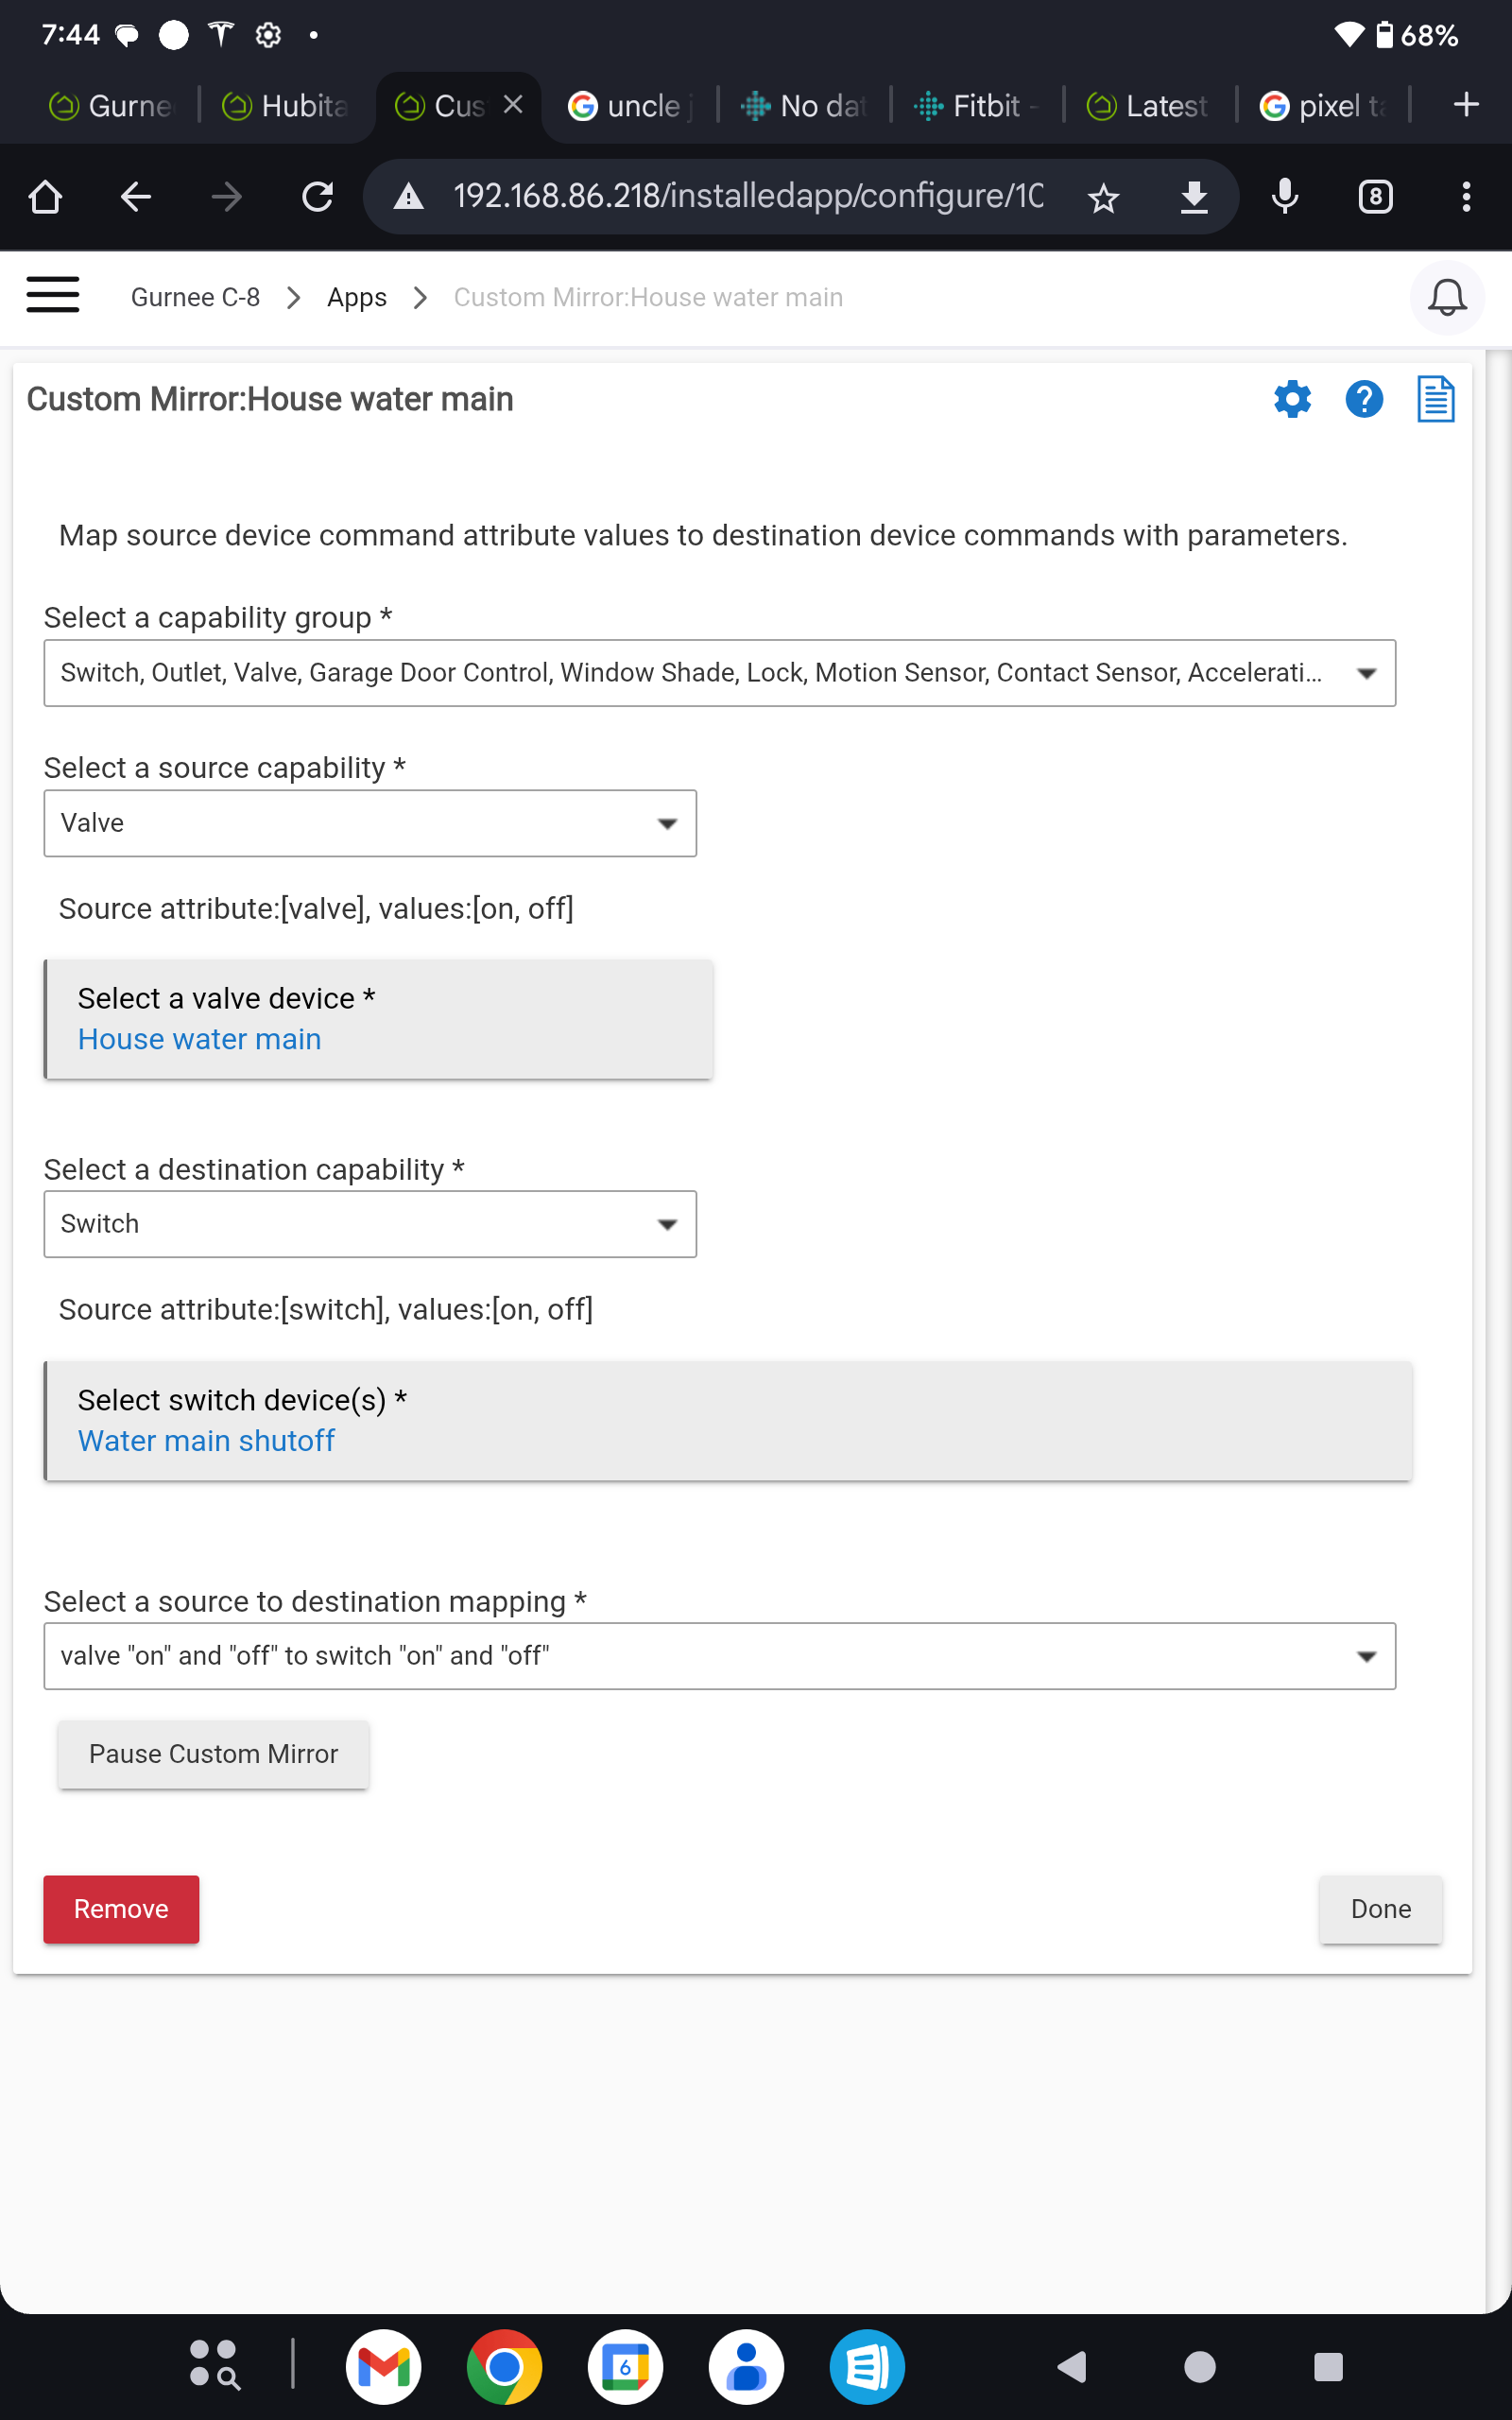Viewport: 1512px width, 2420px height.
Task: Start voice search with the microphone icon
Action: pyautogui.click(x=1284, y=196)
